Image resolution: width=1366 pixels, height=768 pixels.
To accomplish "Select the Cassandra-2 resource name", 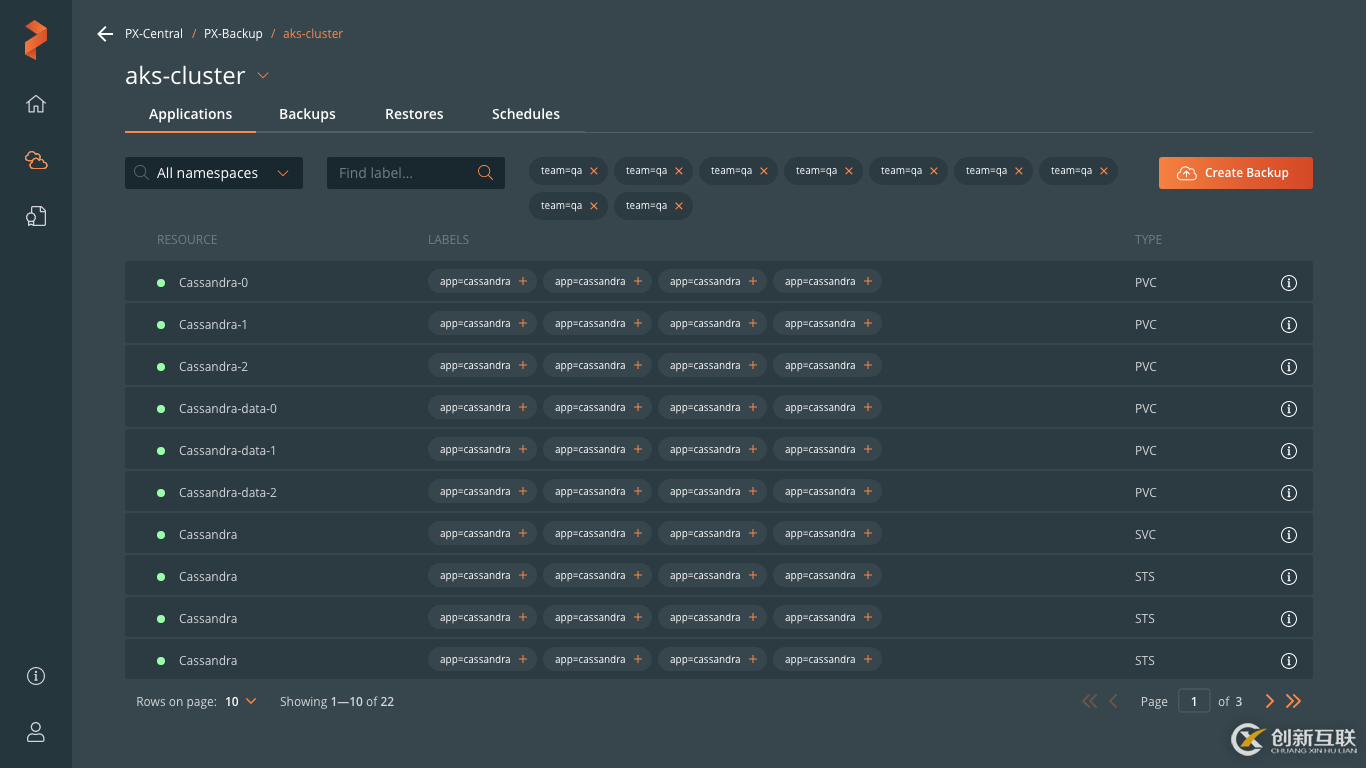I will coord(213,367).
